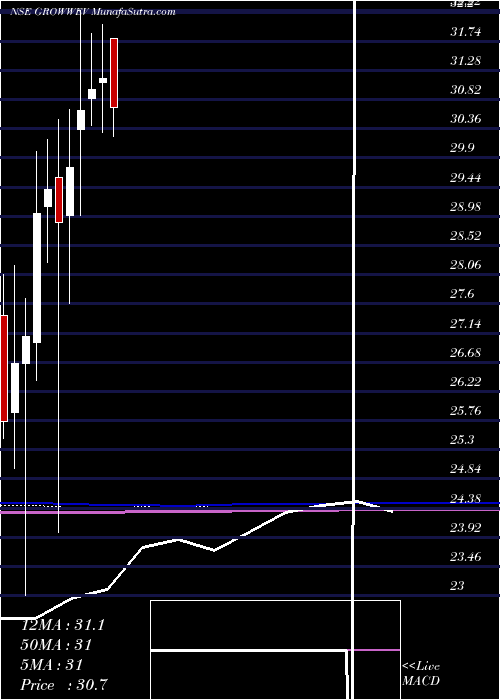Click the 30.36 price axis label
The height and width of the screenshot is (700, 500).
(x=466, y=119)
